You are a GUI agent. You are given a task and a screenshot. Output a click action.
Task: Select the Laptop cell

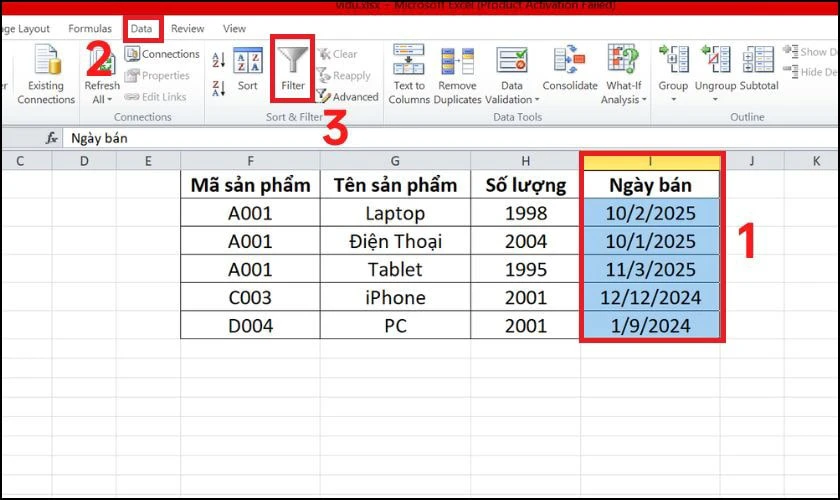click(395, 213)
